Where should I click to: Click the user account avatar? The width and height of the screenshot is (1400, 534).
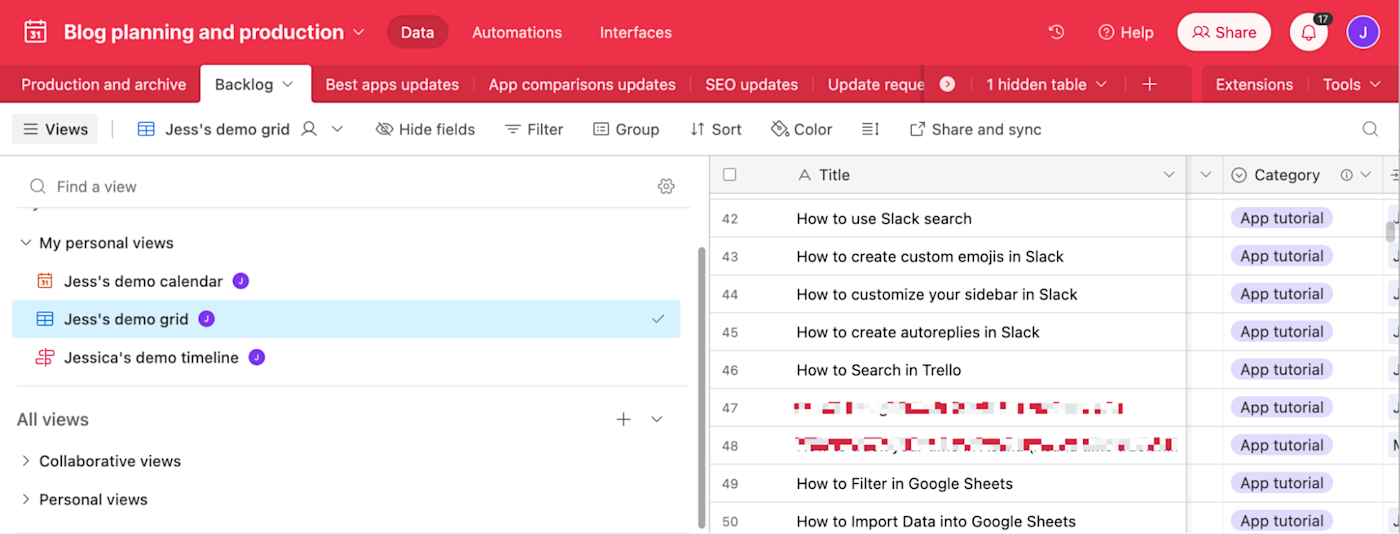coord(1363,32)
